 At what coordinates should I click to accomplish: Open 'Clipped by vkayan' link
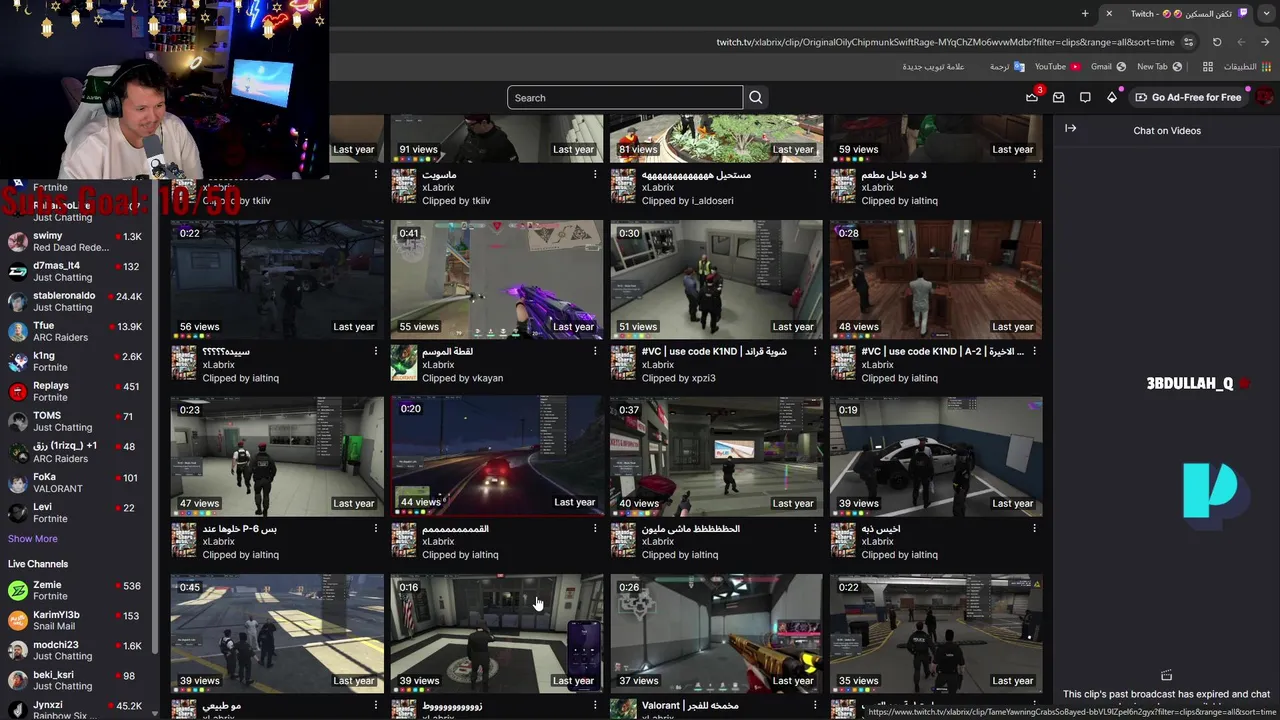click(x=462, y=378)
